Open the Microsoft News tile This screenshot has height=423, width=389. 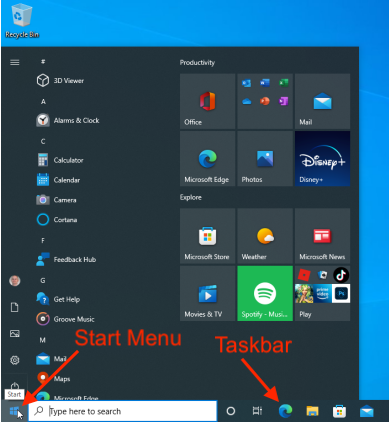[x=322, y=236]
